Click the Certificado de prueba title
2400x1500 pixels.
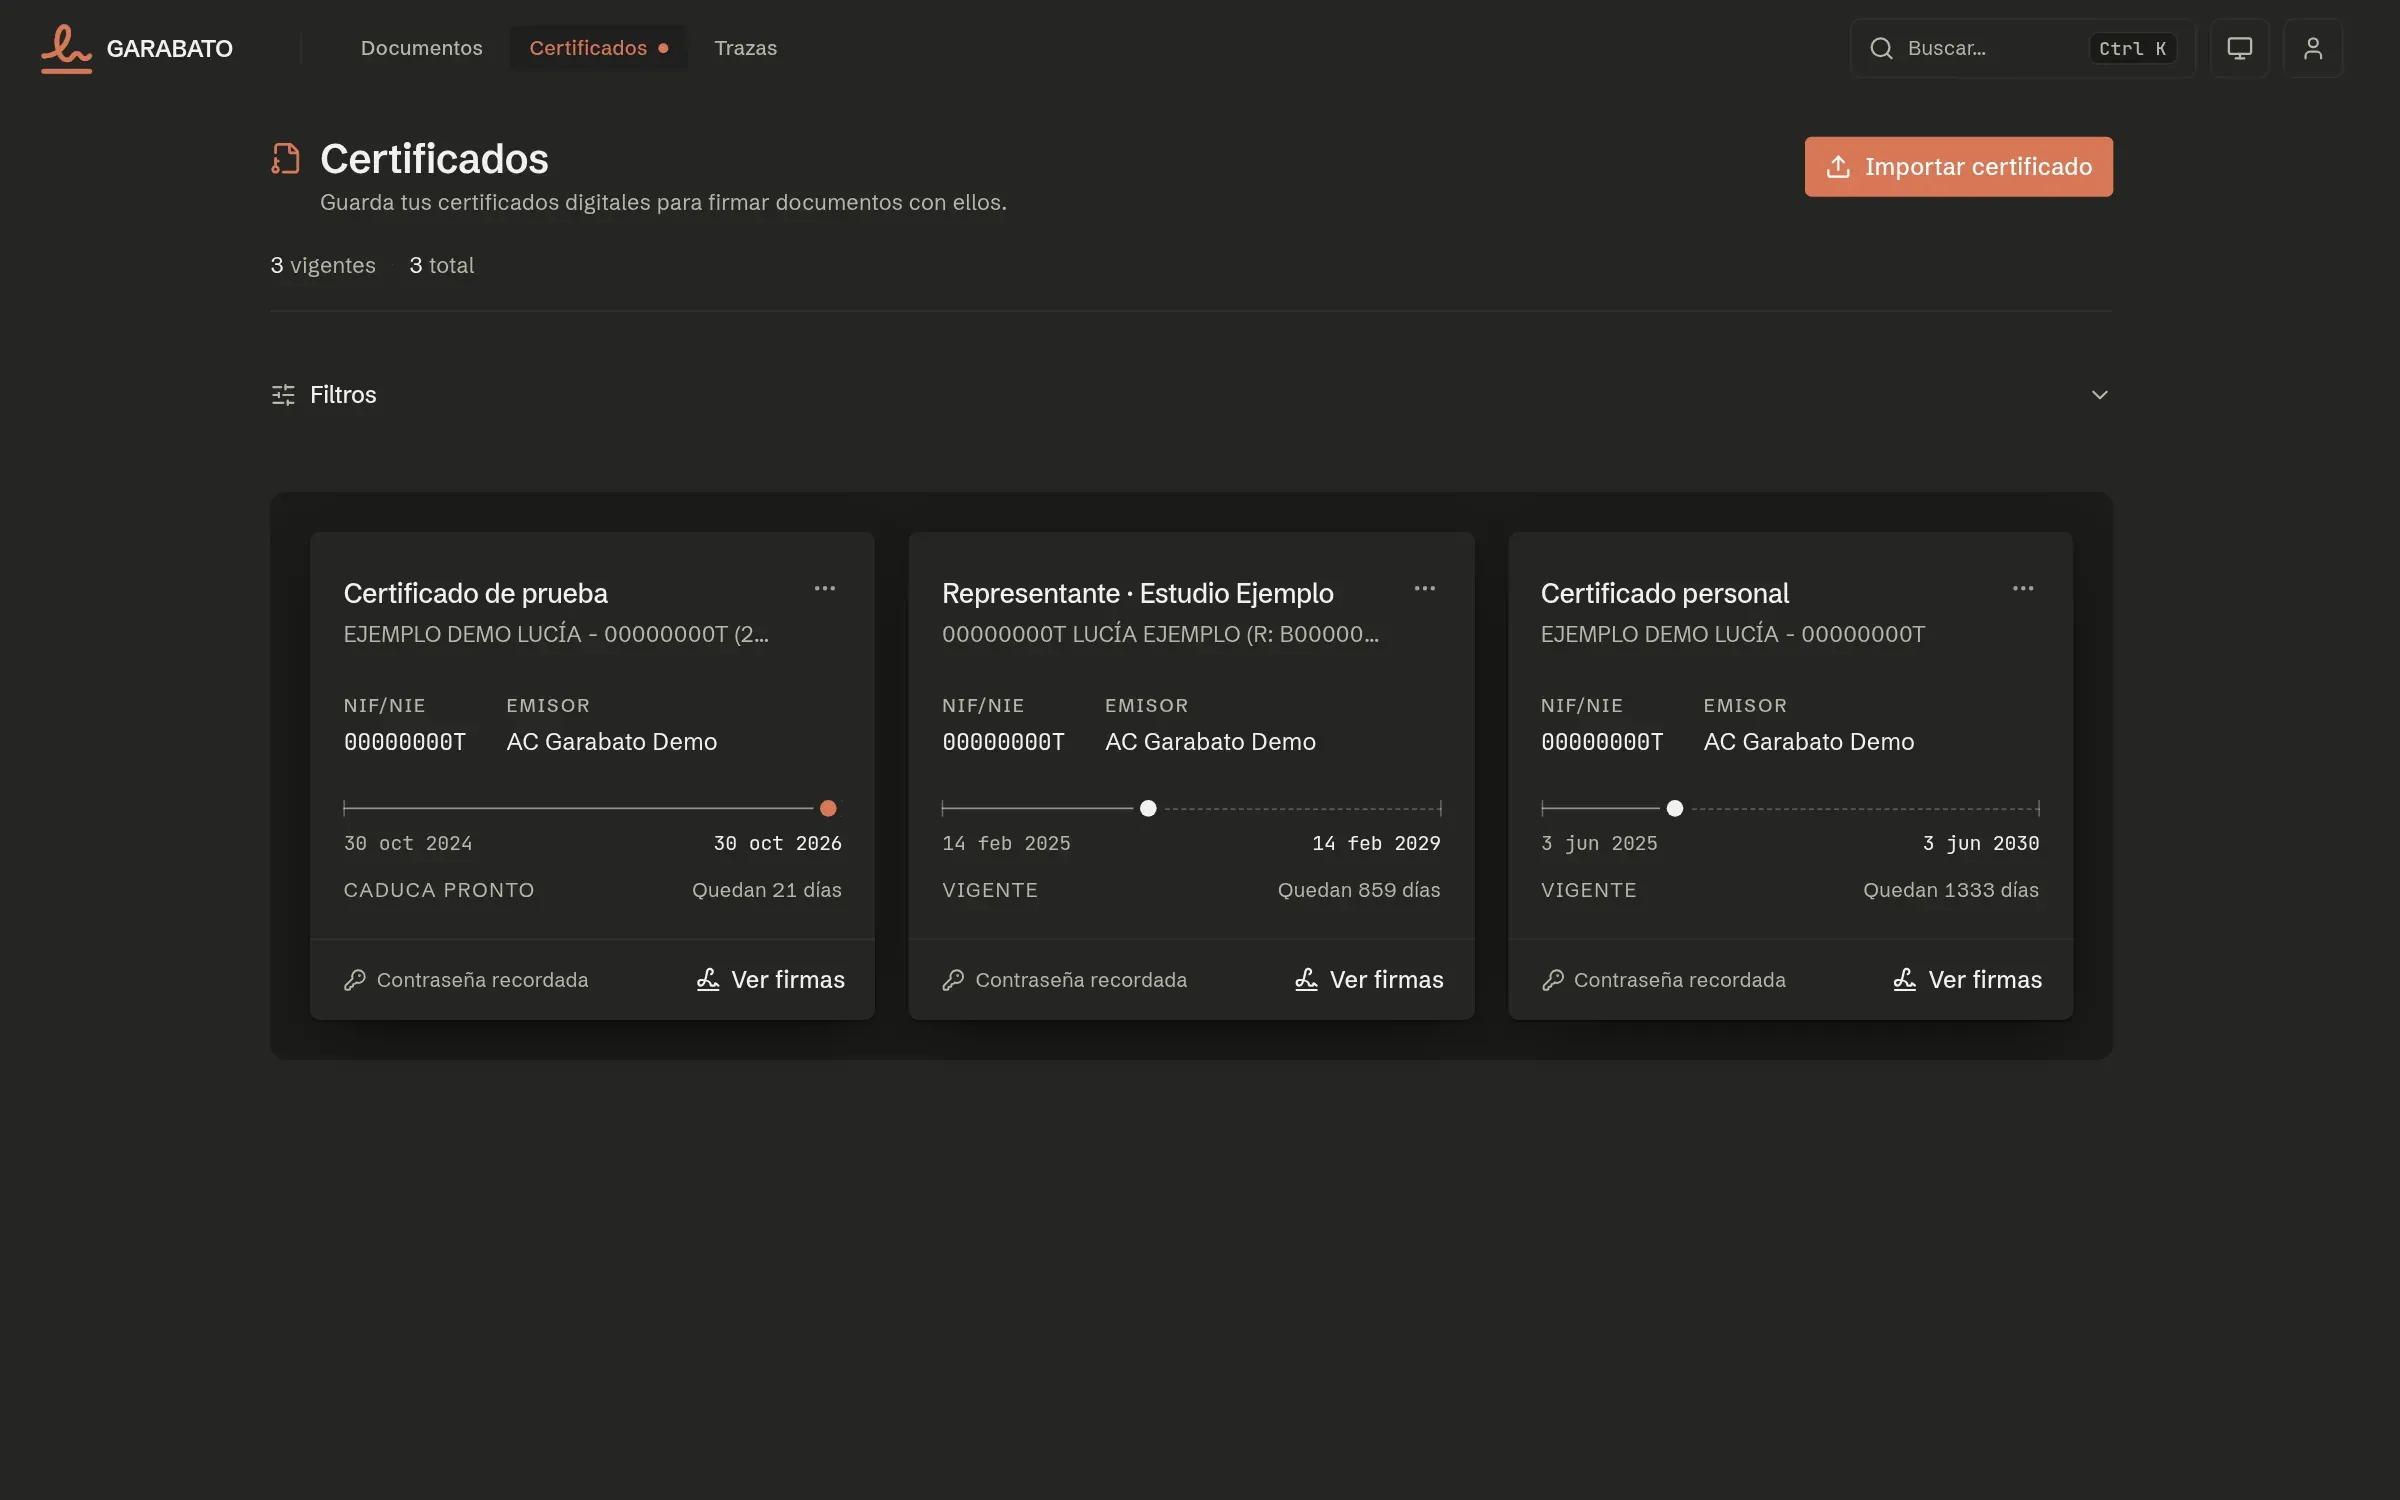pos(475,594)
